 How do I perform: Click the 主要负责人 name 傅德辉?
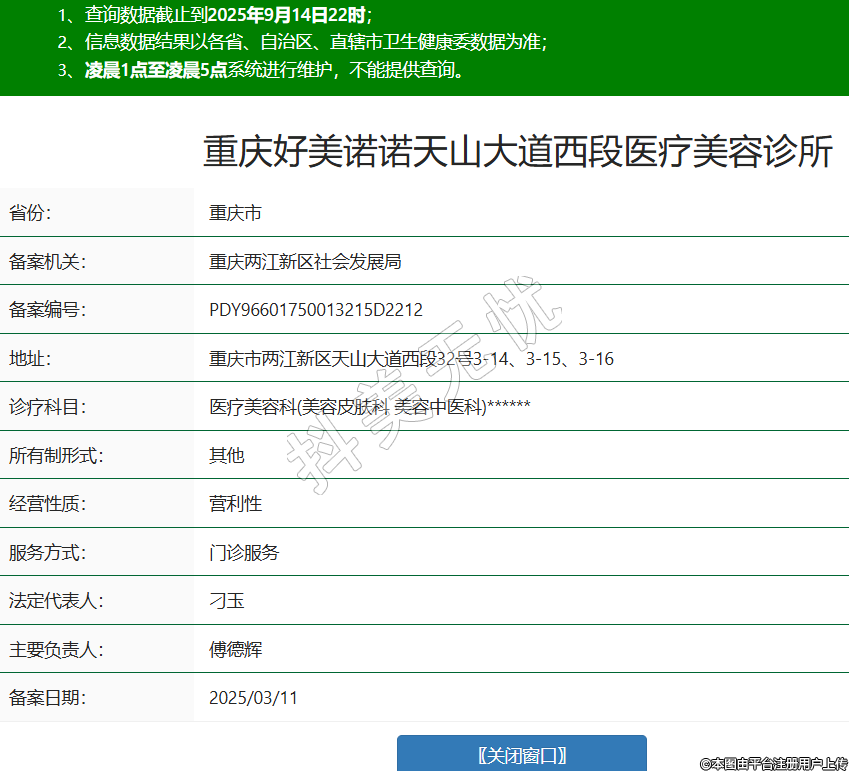(x=235, y=649)
